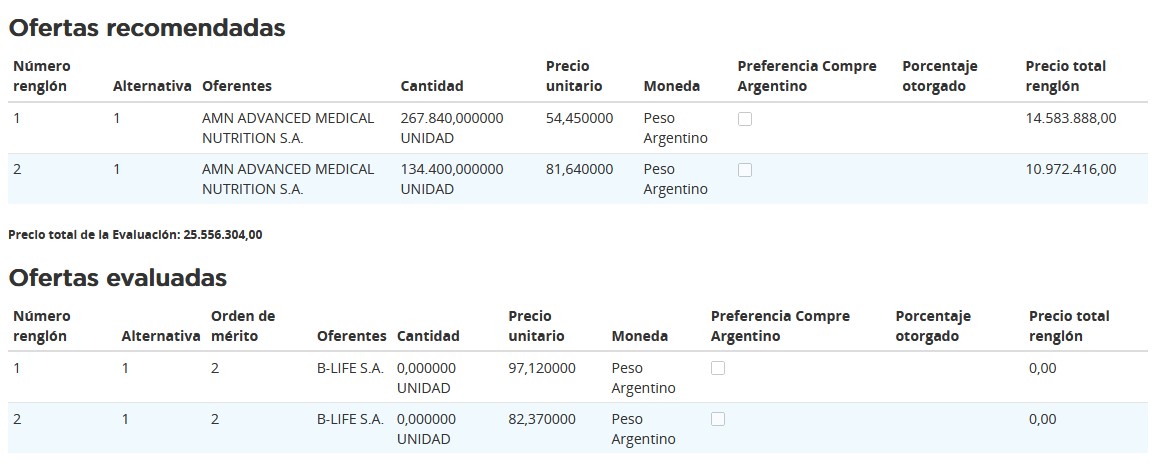Screen dimensions: 1158x472
Task: Click the quantity 134.400,000000 UNIDAD cell
Action: [452, 179]
